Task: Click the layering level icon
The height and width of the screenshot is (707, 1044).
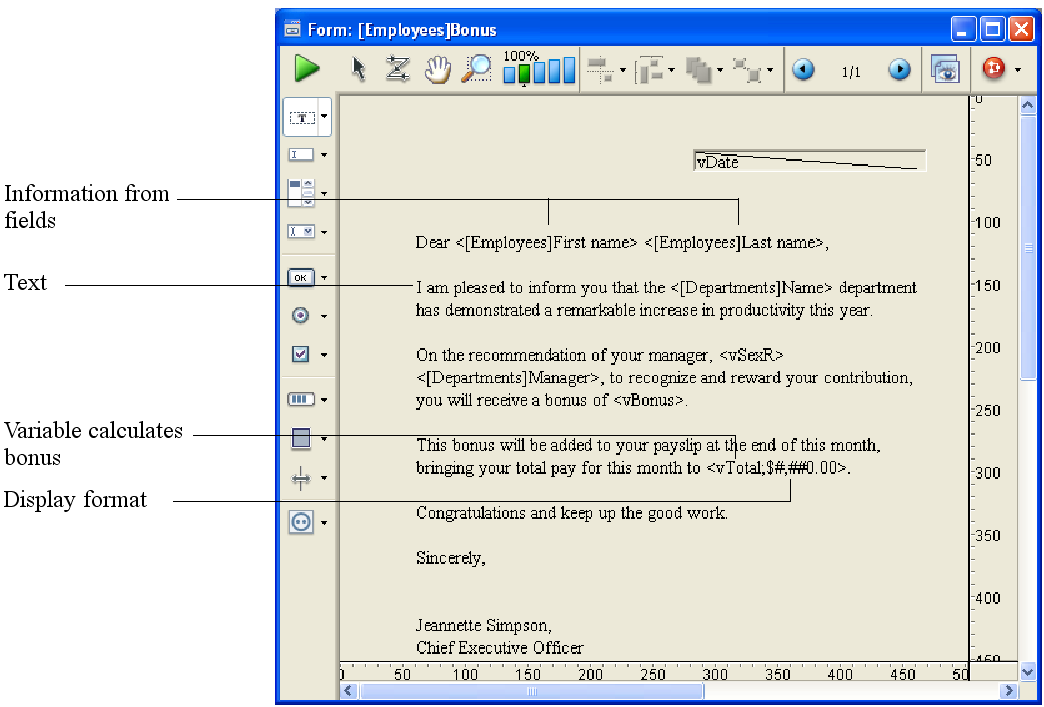Action: click(x=698, y=70)
